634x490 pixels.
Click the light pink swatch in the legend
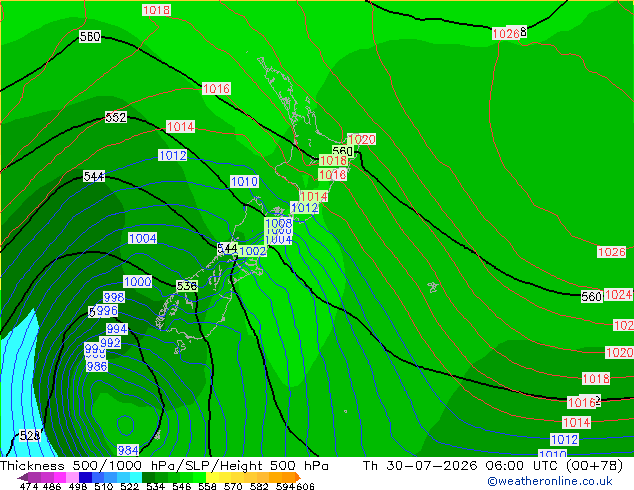pyautogui.click(x=72, y=477)
